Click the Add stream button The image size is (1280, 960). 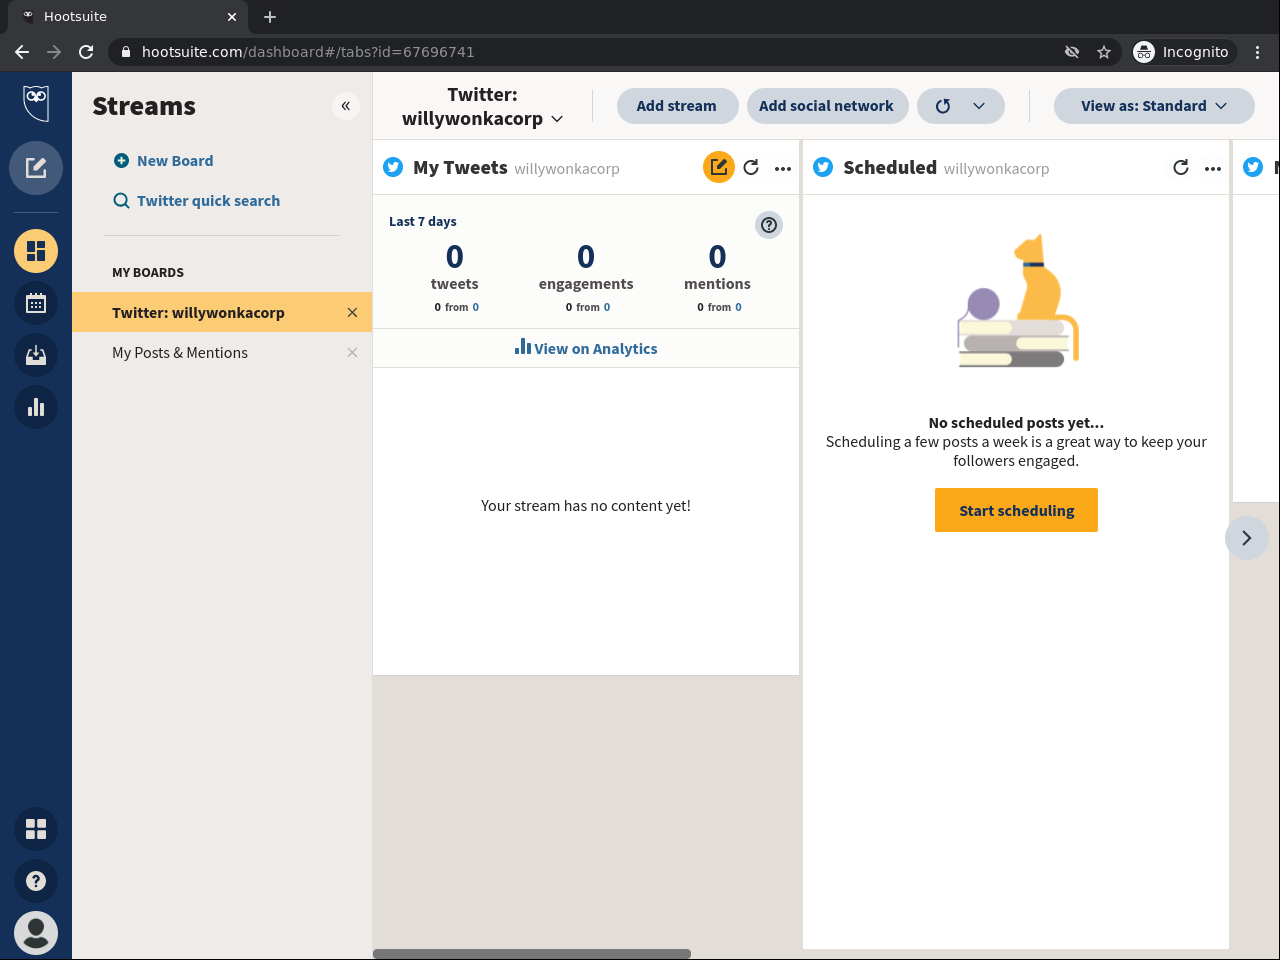[x=677, y=106]
